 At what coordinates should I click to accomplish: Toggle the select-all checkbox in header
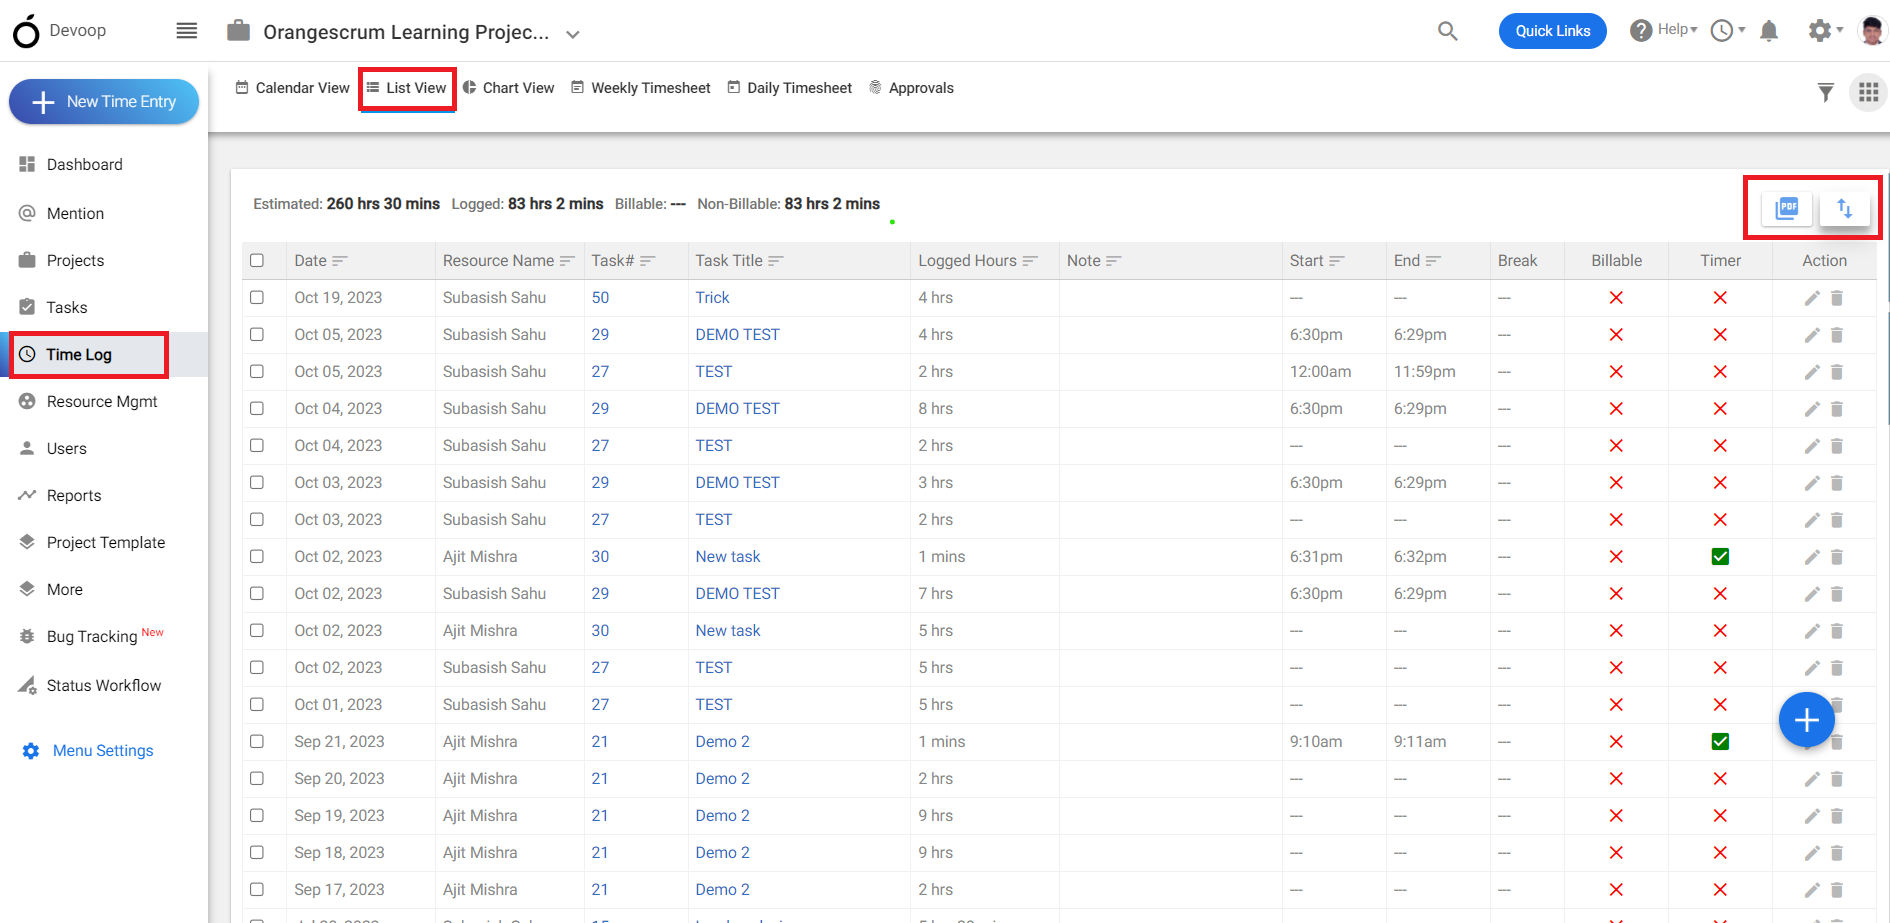[257, 261]
